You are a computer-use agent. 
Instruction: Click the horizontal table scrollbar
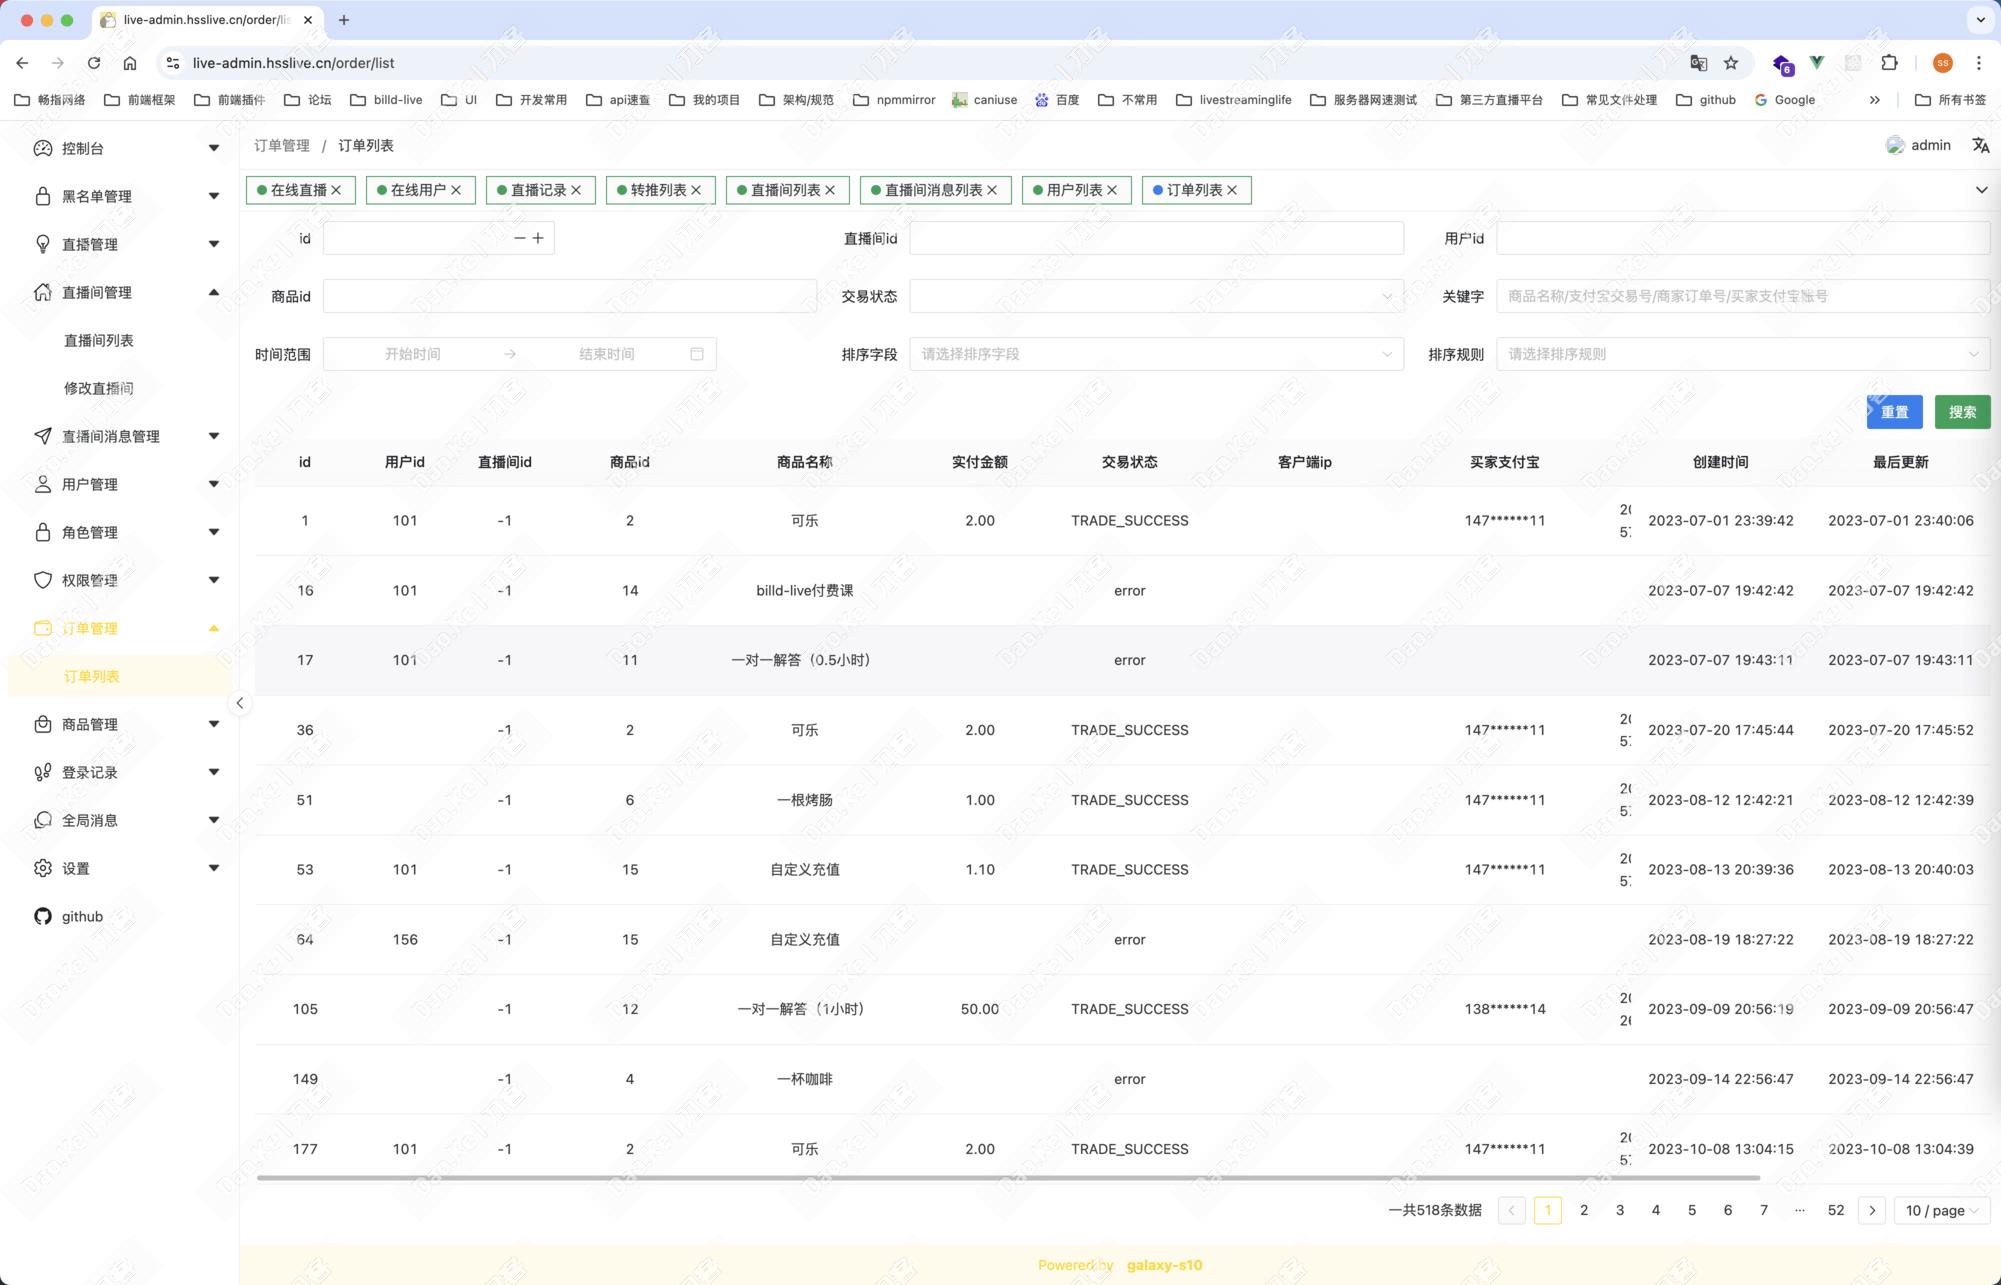pyautogui.click(x=1007, y=1178)
